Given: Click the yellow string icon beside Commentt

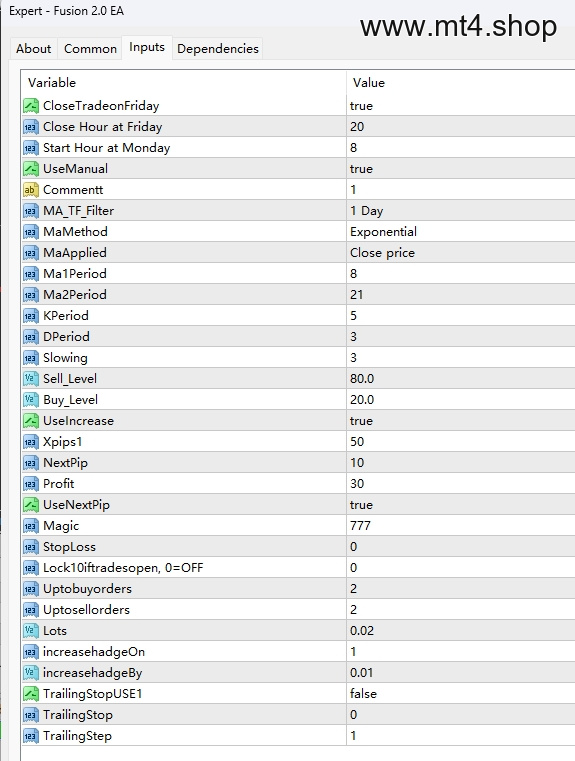Looking at the screenshot, I should pyautogui.click(x=31, y=190).
